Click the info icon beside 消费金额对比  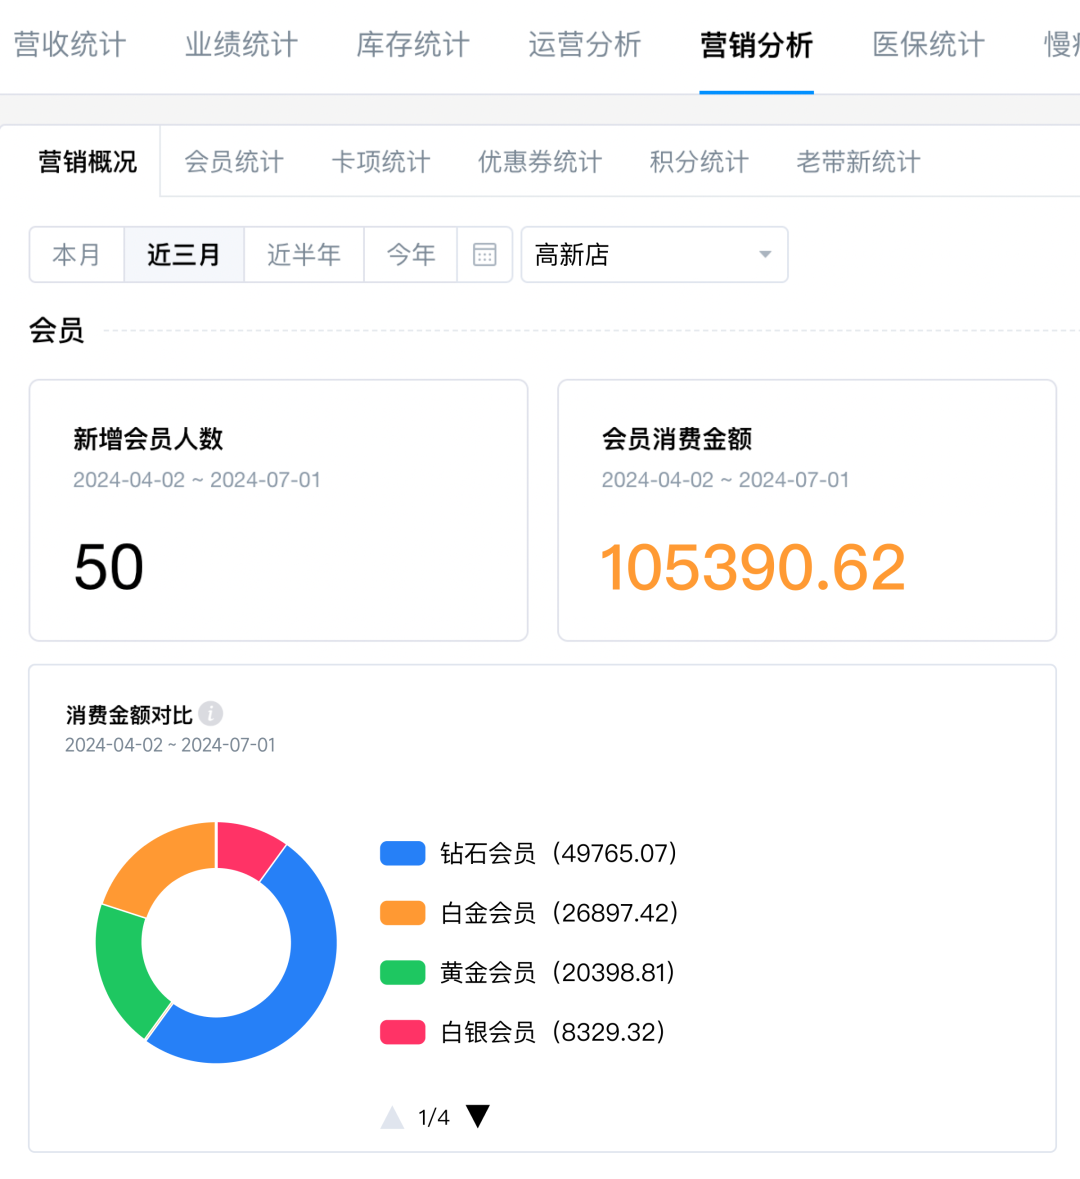tap(210, 714)
